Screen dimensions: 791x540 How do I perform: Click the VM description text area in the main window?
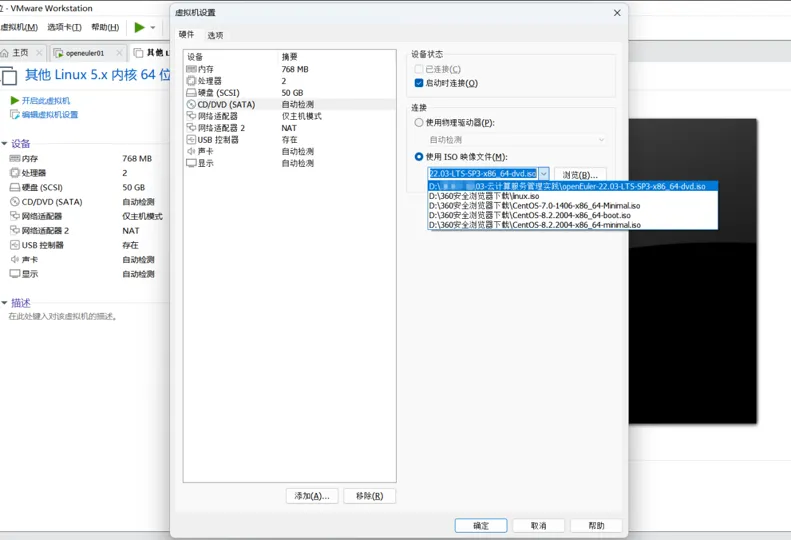[x=64, y=316]
